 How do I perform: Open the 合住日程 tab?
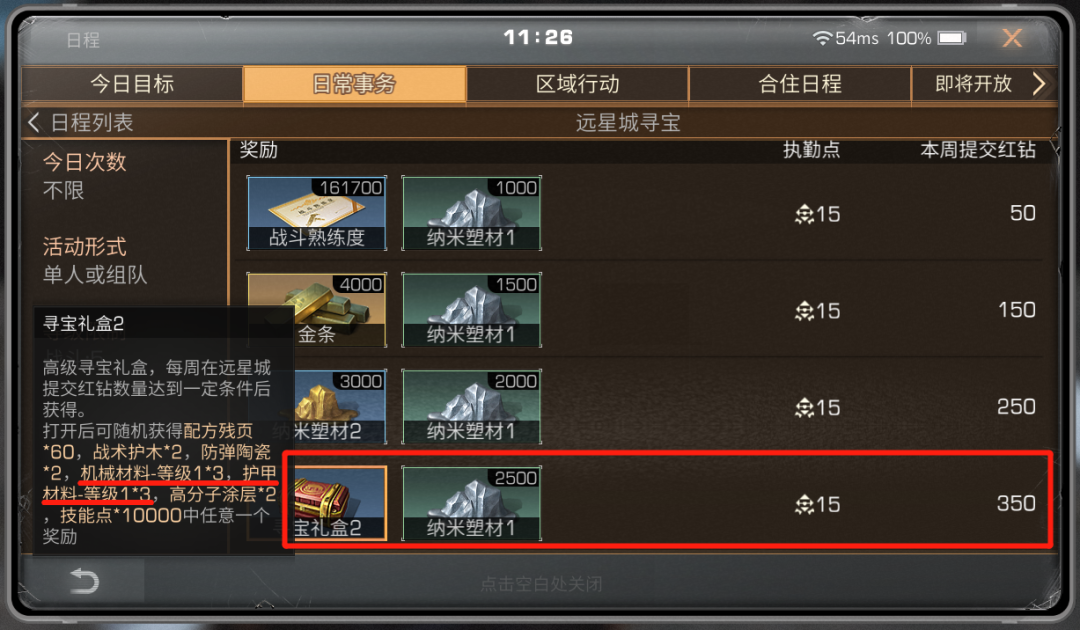pos(800,84)
